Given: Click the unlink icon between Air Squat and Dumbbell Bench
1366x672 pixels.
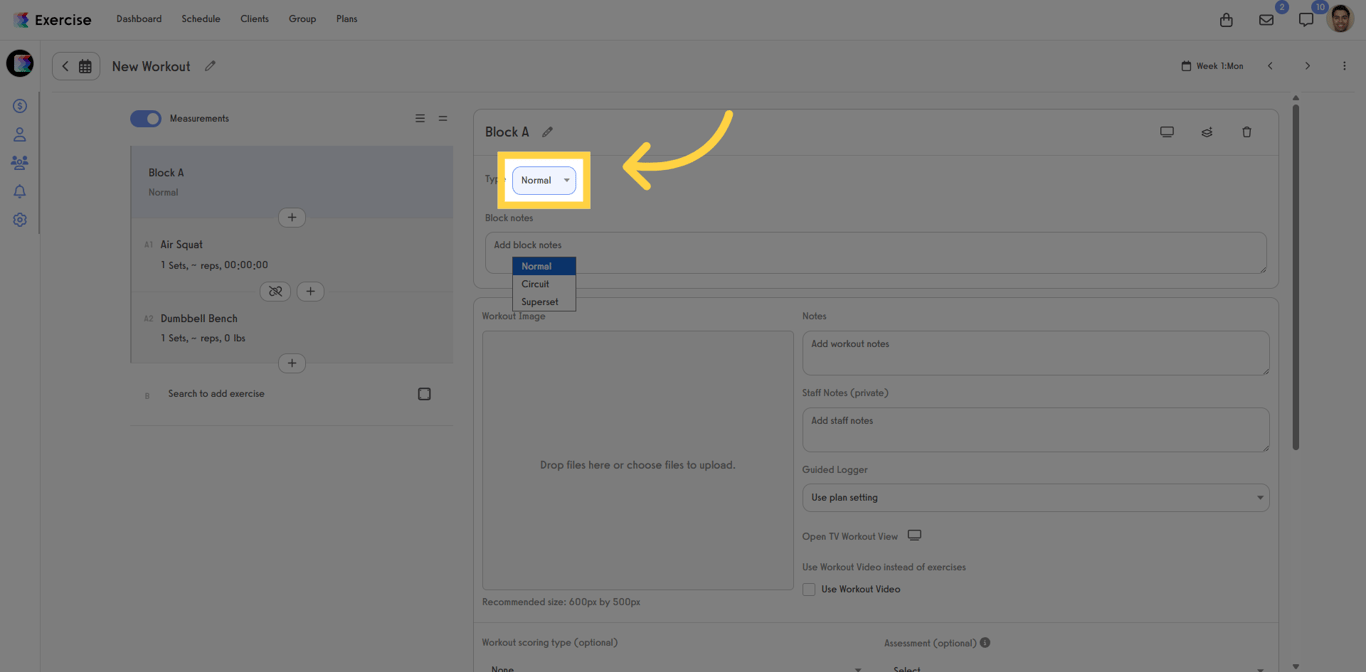Looking at the screenshot, I should pyautogui.click(x=275, y=291).
